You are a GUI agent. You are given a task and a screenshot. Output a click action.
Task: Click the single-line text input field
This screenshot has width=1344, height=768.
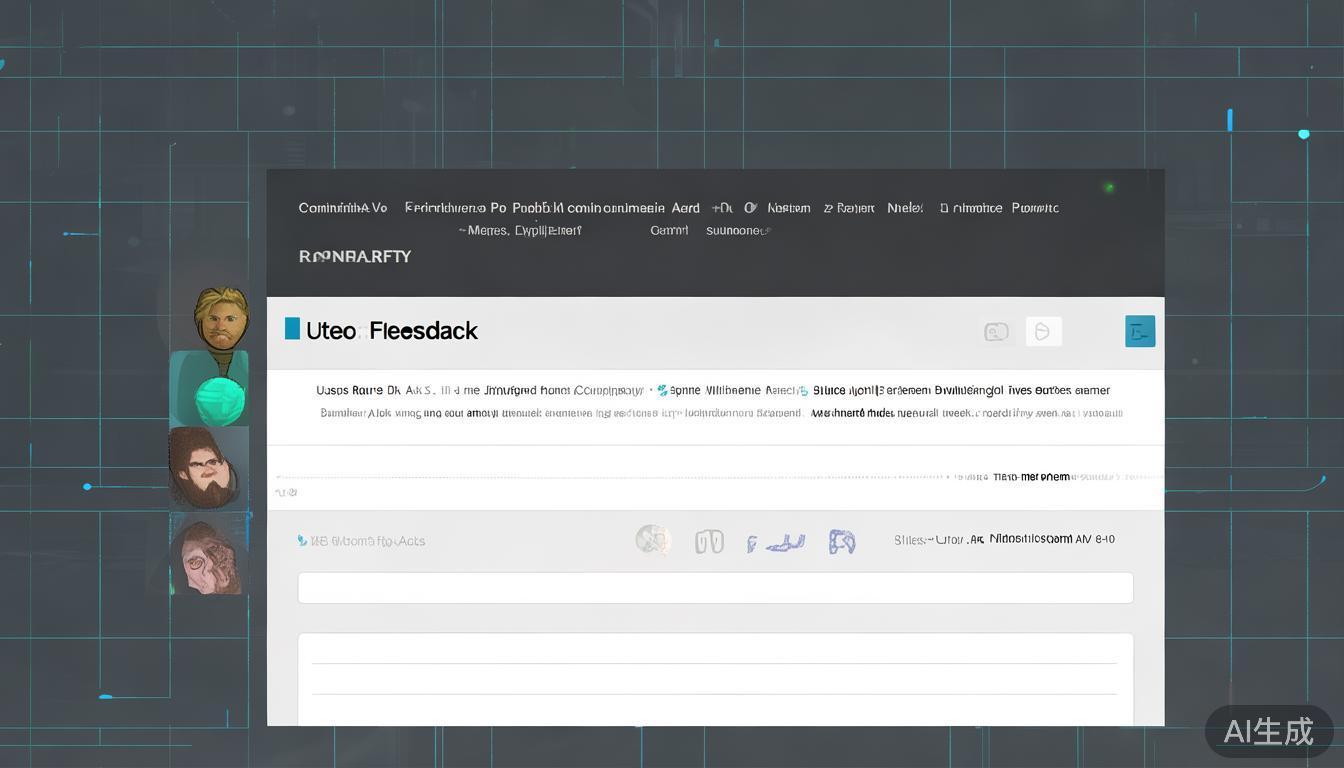[715, 588]
